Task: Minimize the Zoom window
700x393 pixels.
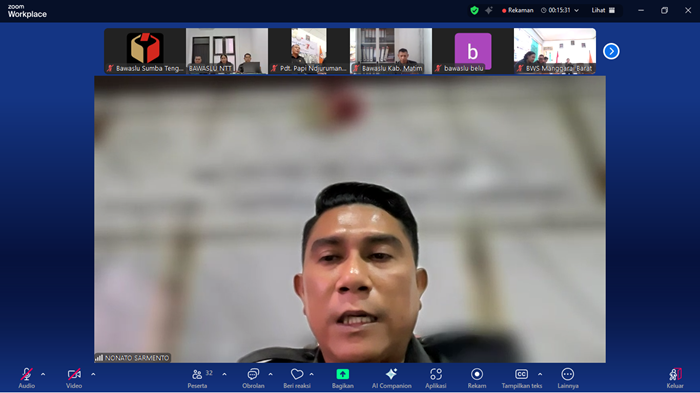Action: tap(641, 10)
